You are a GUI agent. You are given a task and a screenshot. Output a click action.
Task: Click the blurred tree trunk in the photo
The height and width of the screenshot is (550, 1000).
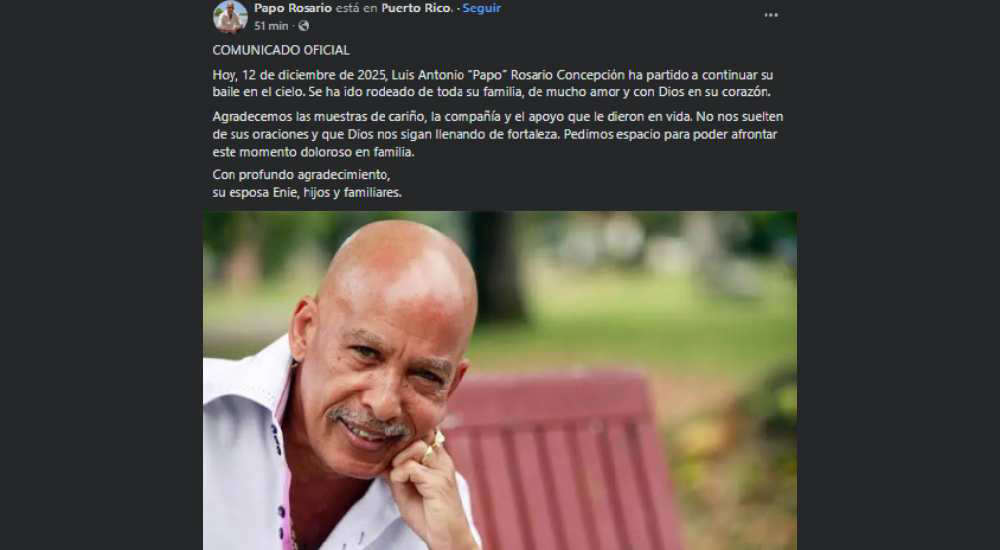pyautogui.click(x=496, y=268)
